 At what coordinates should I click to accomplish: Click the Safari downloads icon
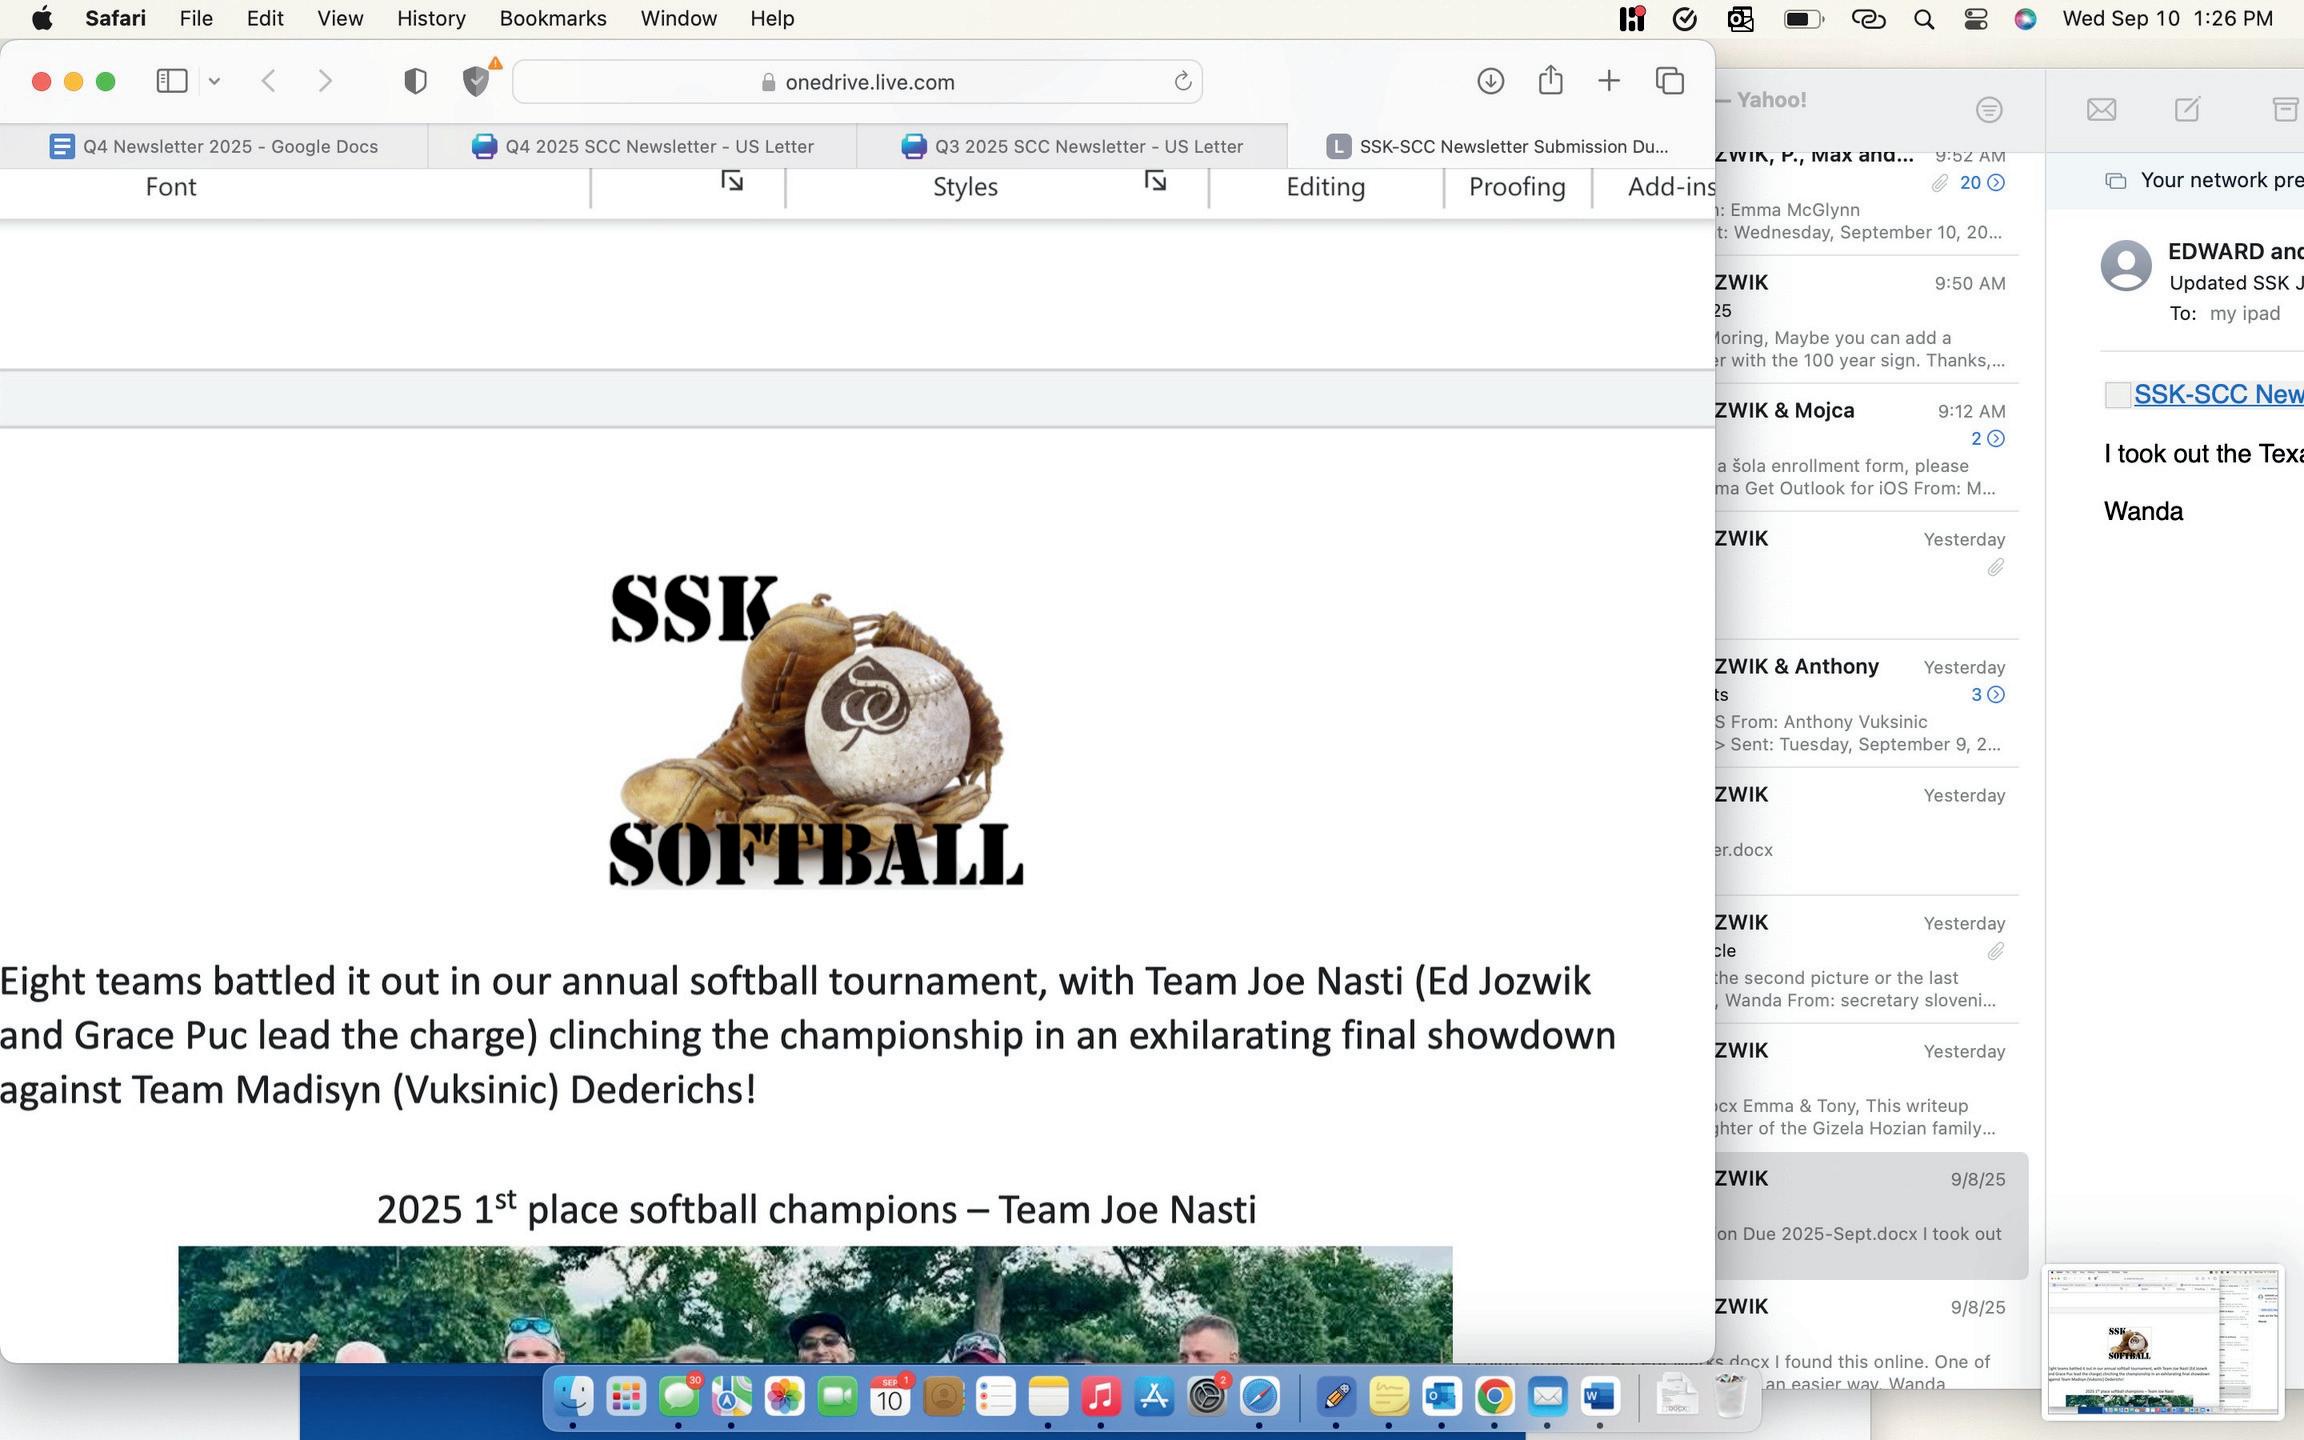1490,81
